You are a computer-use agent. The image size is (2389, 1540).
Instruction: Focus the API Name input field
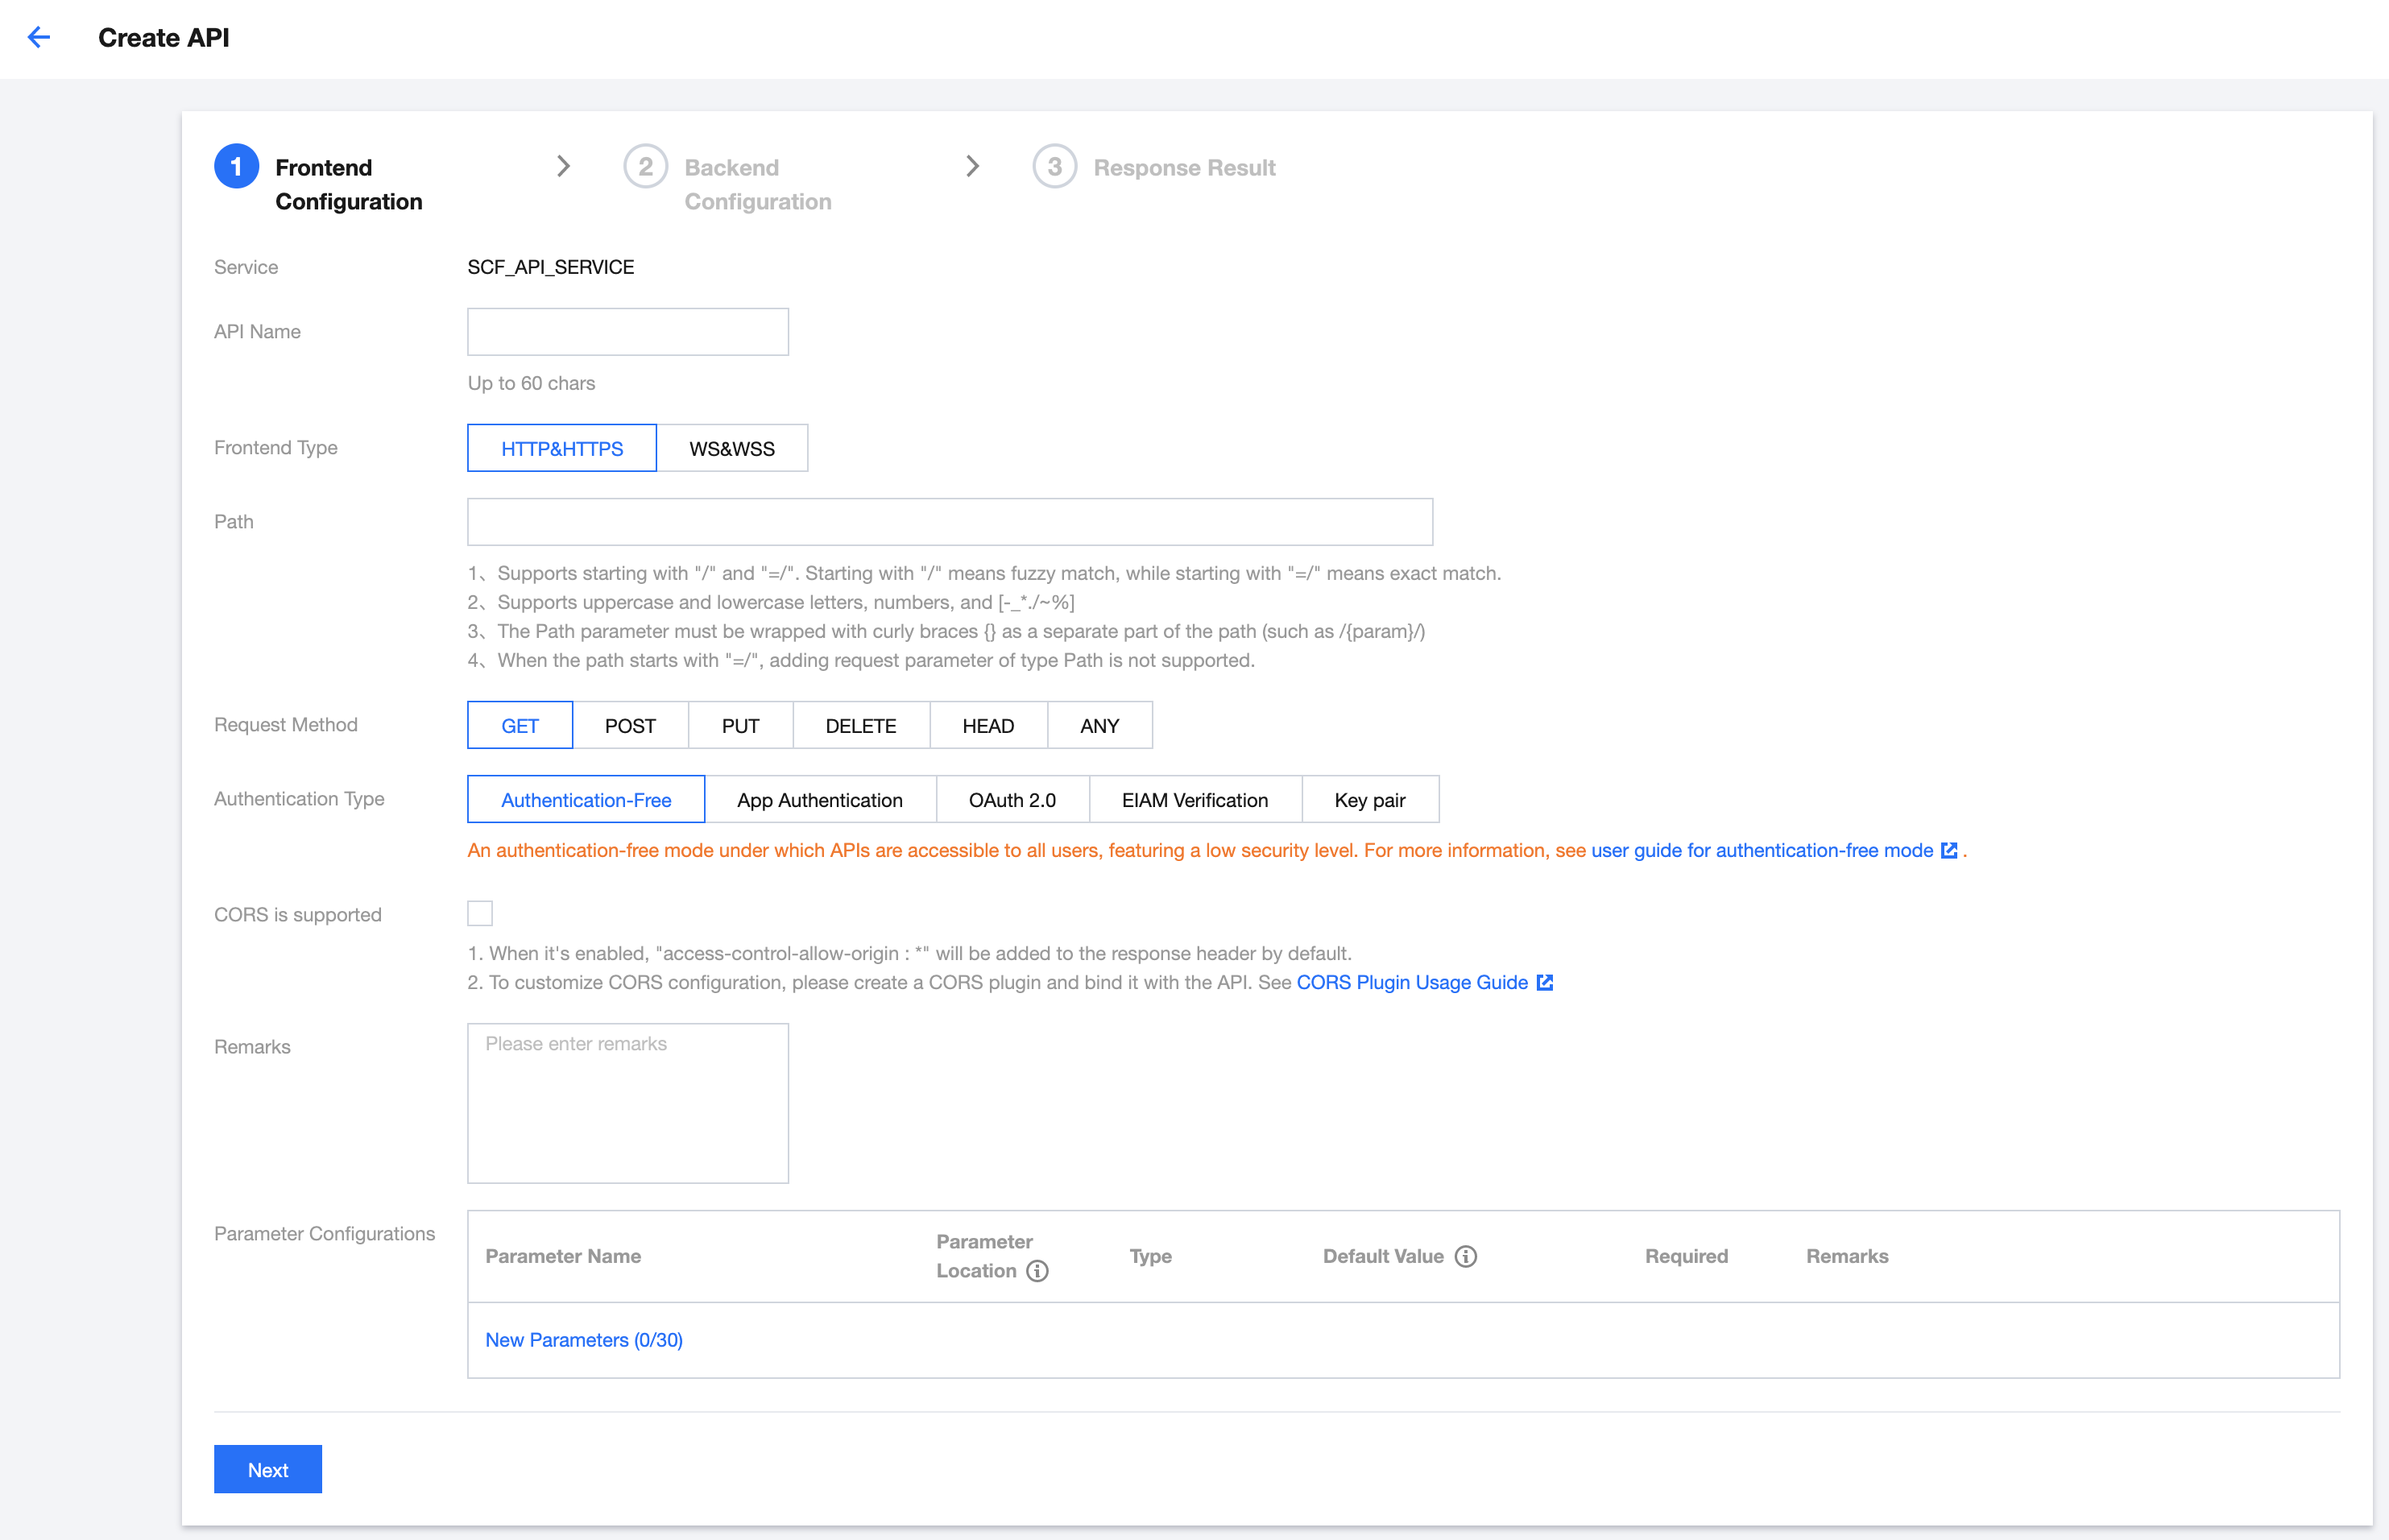pyautogui.click(x=628, y=332)
